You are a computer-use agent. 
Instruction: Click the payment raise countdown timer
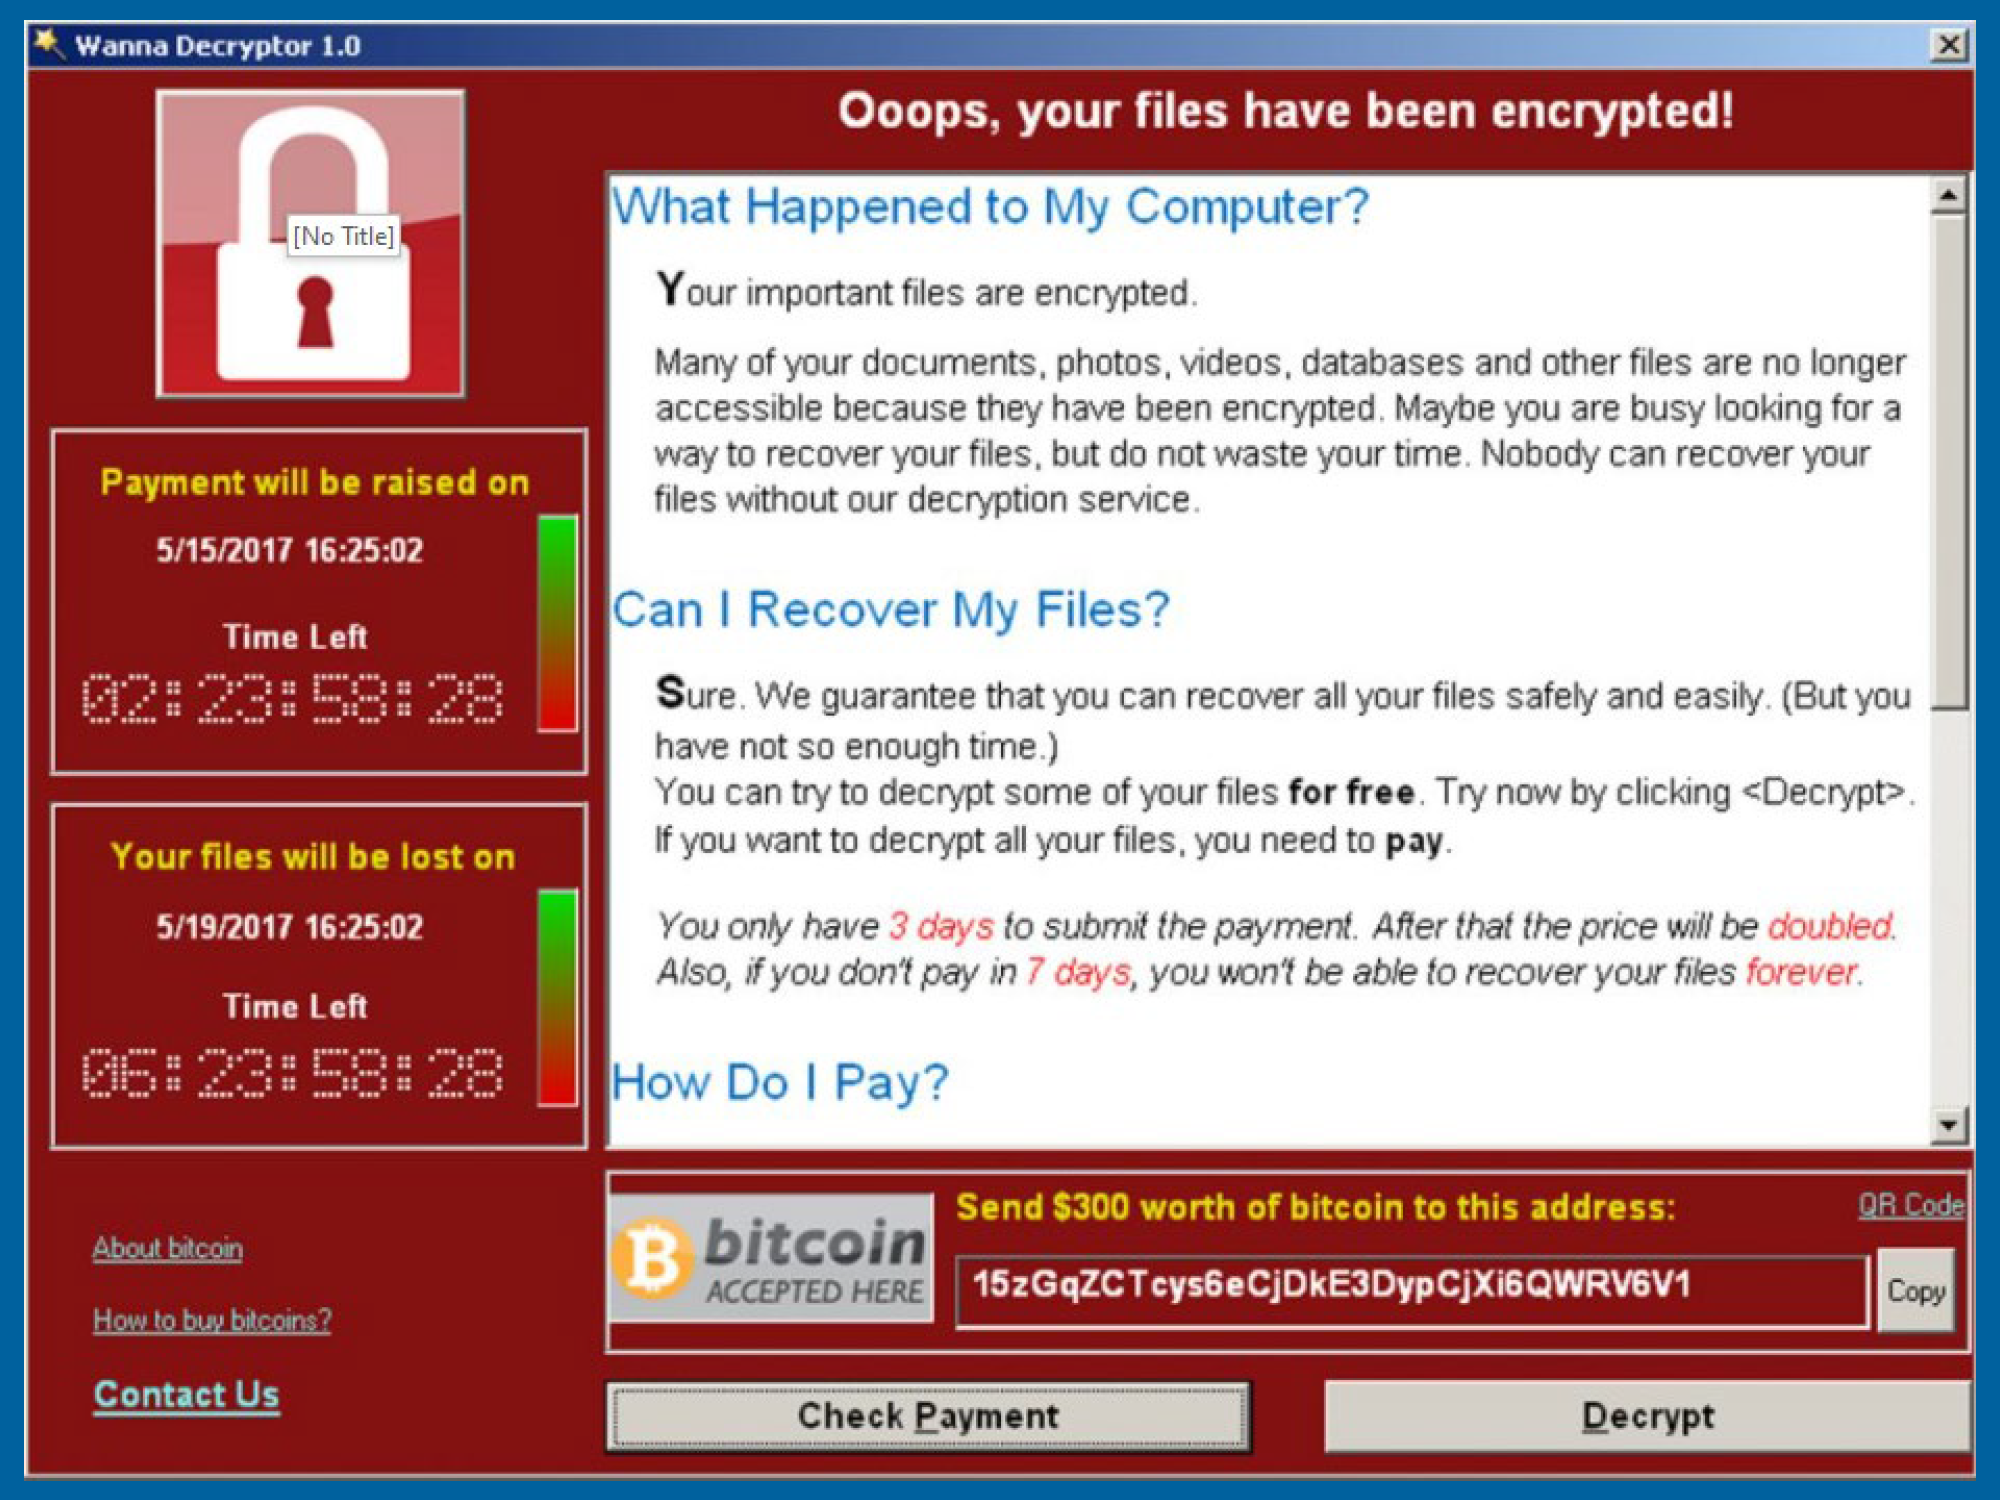pyautogui.click(x=292, y=697)
